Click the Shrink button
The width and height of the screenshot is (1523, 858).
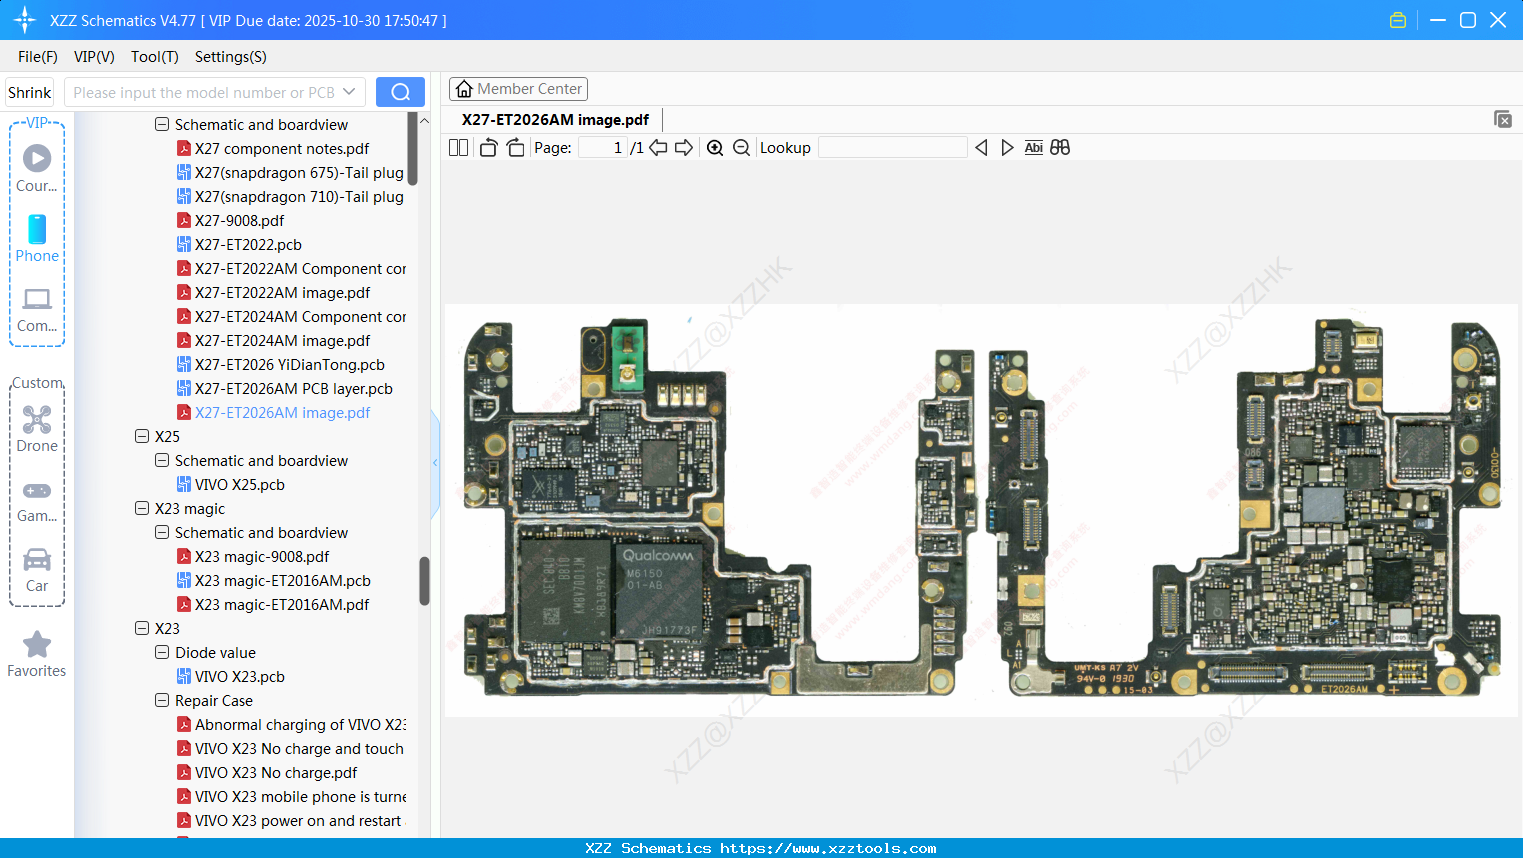pos(30,92)
